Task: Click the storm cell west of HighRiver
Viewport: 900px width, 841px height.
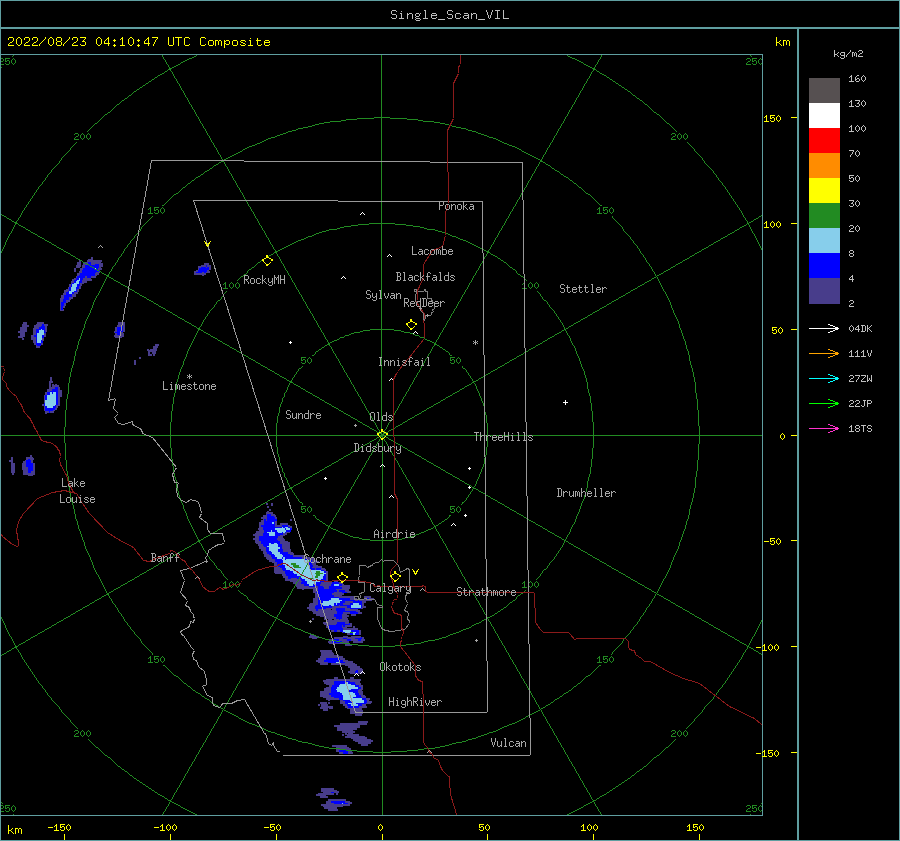Action: tap(345, 695)
